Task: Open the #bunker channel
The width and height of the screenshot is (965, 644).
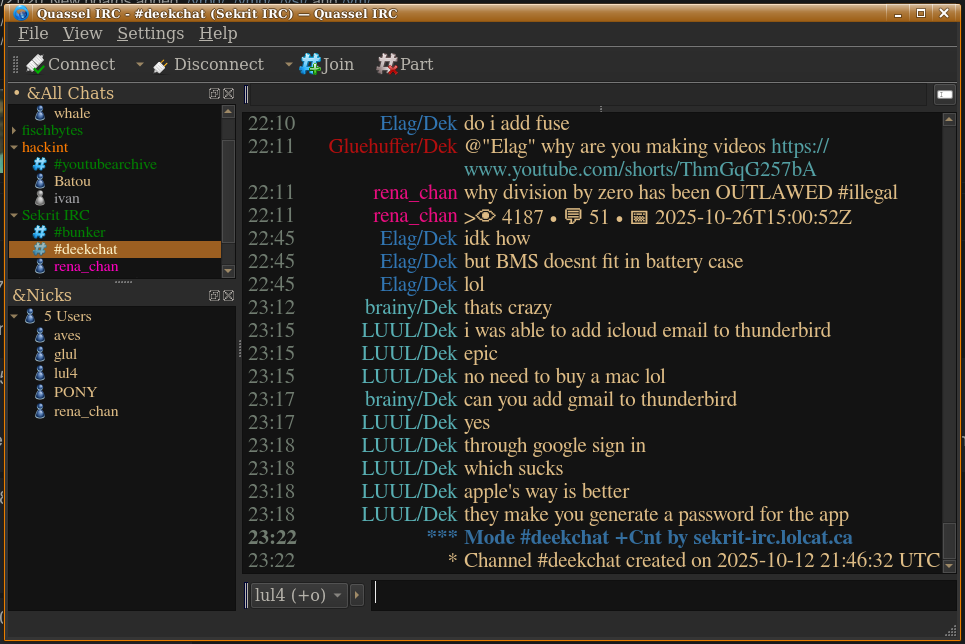Action: [x=79, y=232]
